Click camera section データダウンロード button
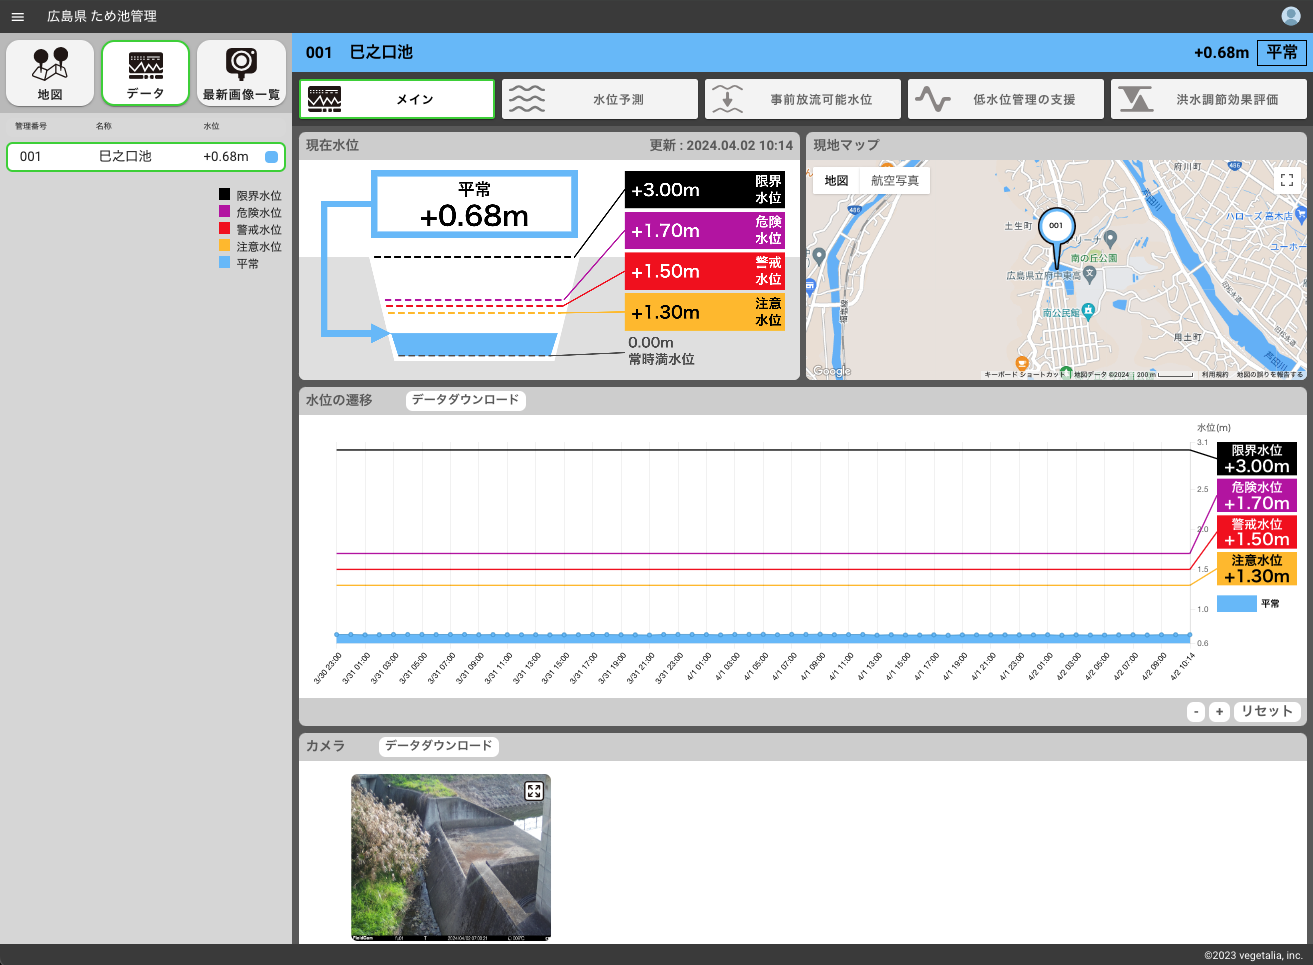Viewport: 1313px width, 965px height. click(x=438, y=746)
